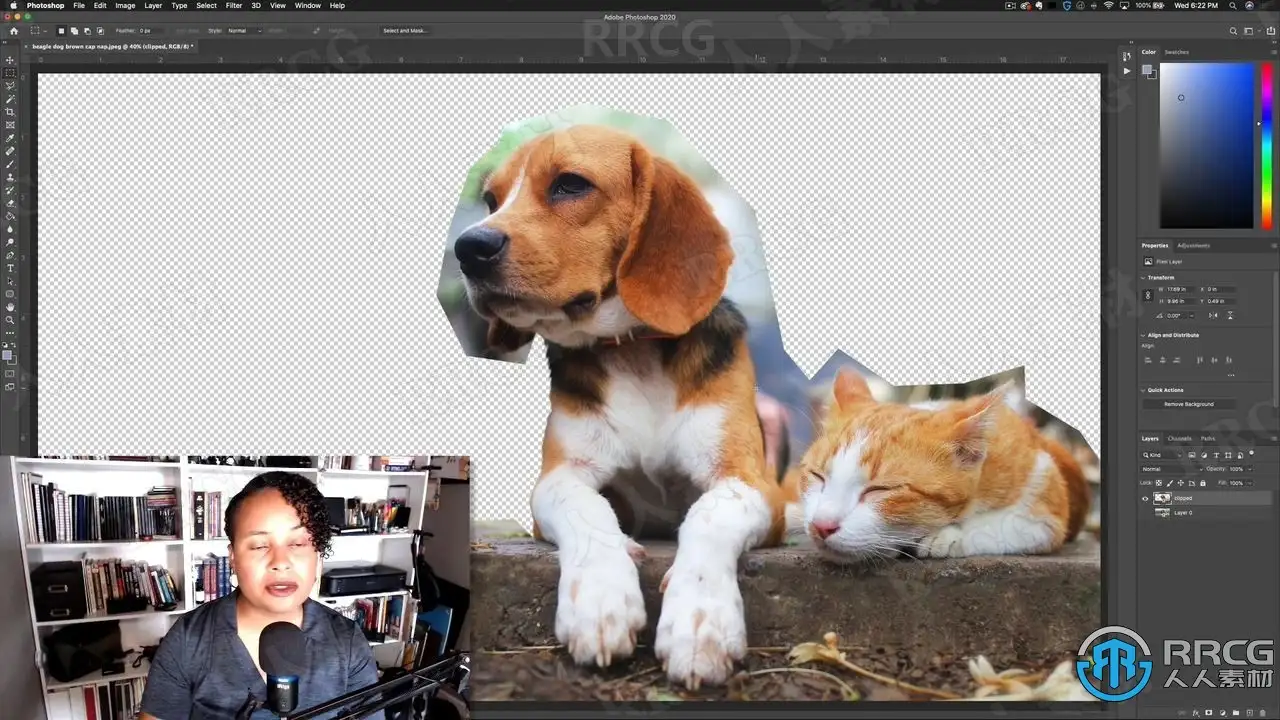Select the Hand tool
Viewport: 1280px width, 720px height.
point(10,307)
